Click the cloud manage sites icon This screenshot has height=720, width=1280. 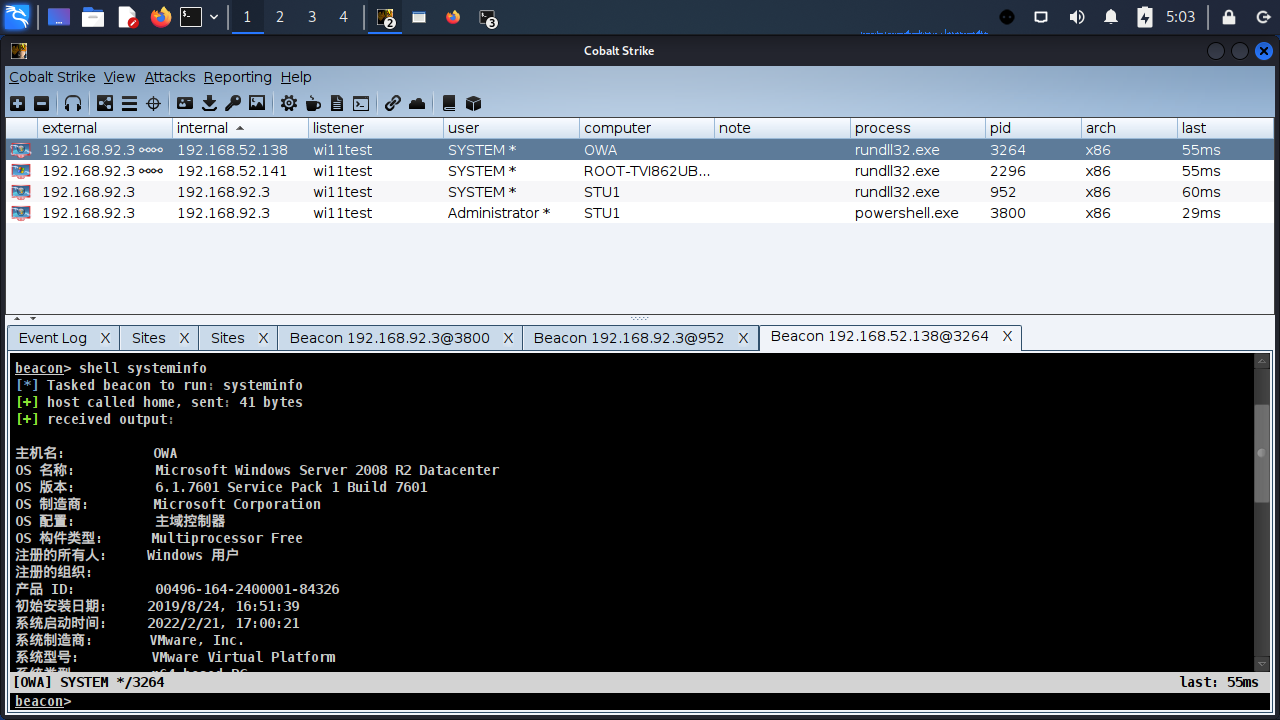click(x=417, y=103)
